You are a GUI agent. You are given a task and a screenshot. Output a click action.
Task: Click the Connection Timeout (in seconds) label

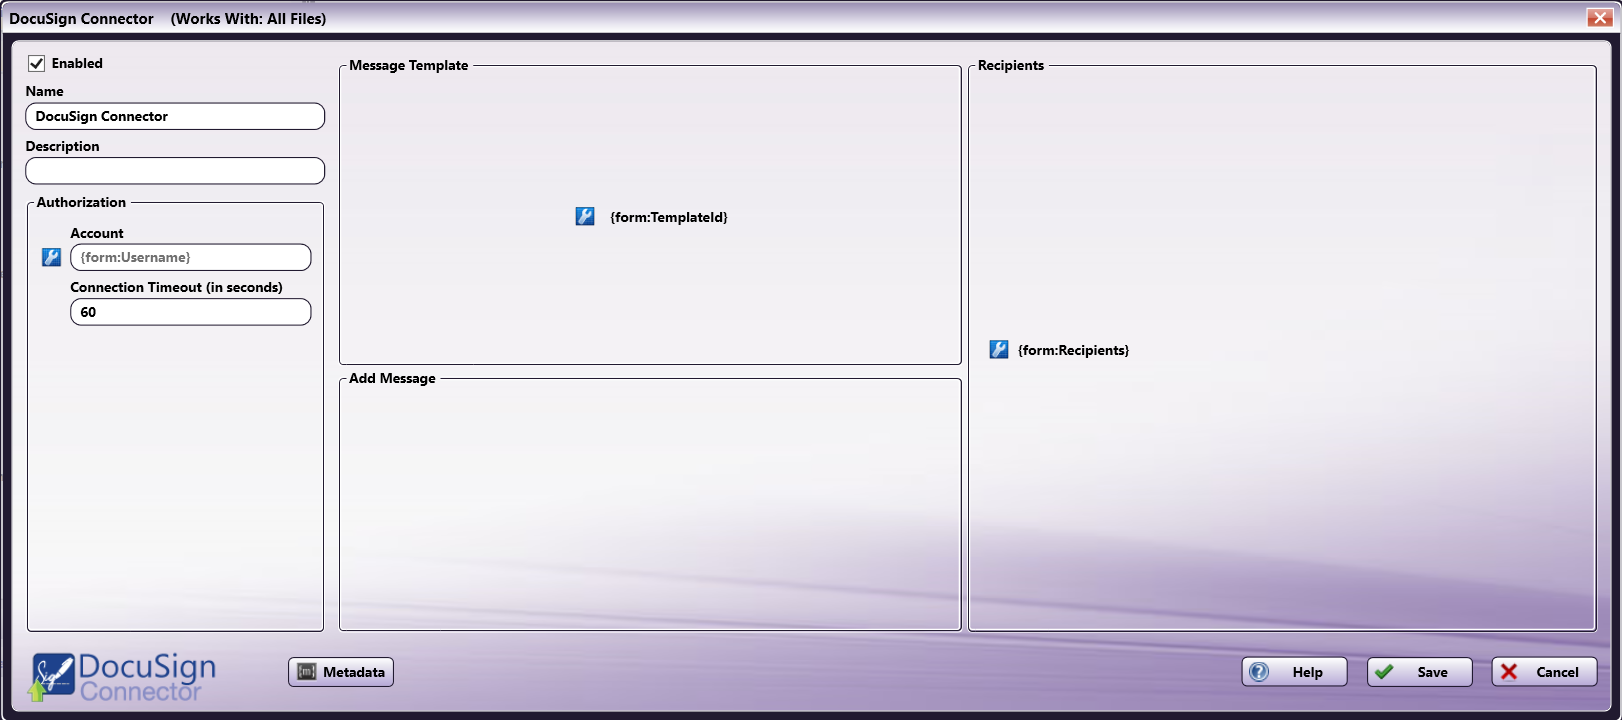point(176,287)
